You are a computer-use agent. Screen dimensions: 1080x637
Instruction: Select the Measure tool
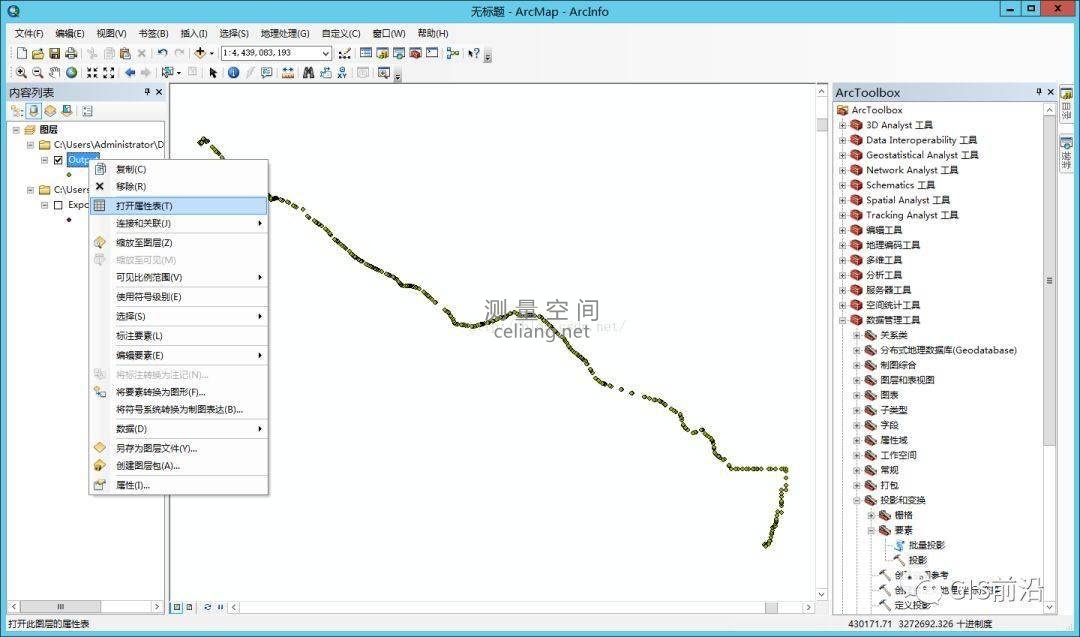tap(288, 72)
